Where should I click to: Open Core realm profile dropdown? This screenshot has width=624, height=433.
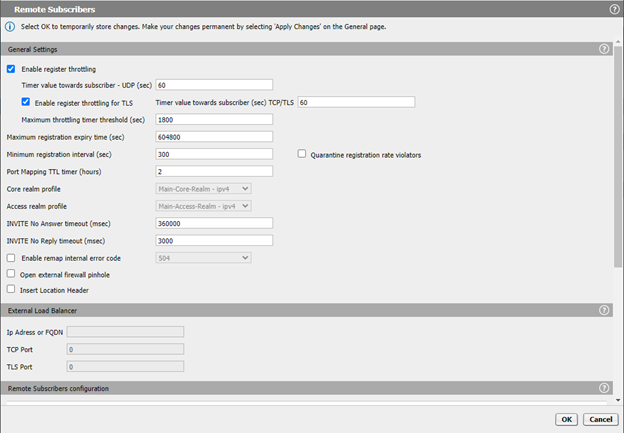tap(203, 189)
